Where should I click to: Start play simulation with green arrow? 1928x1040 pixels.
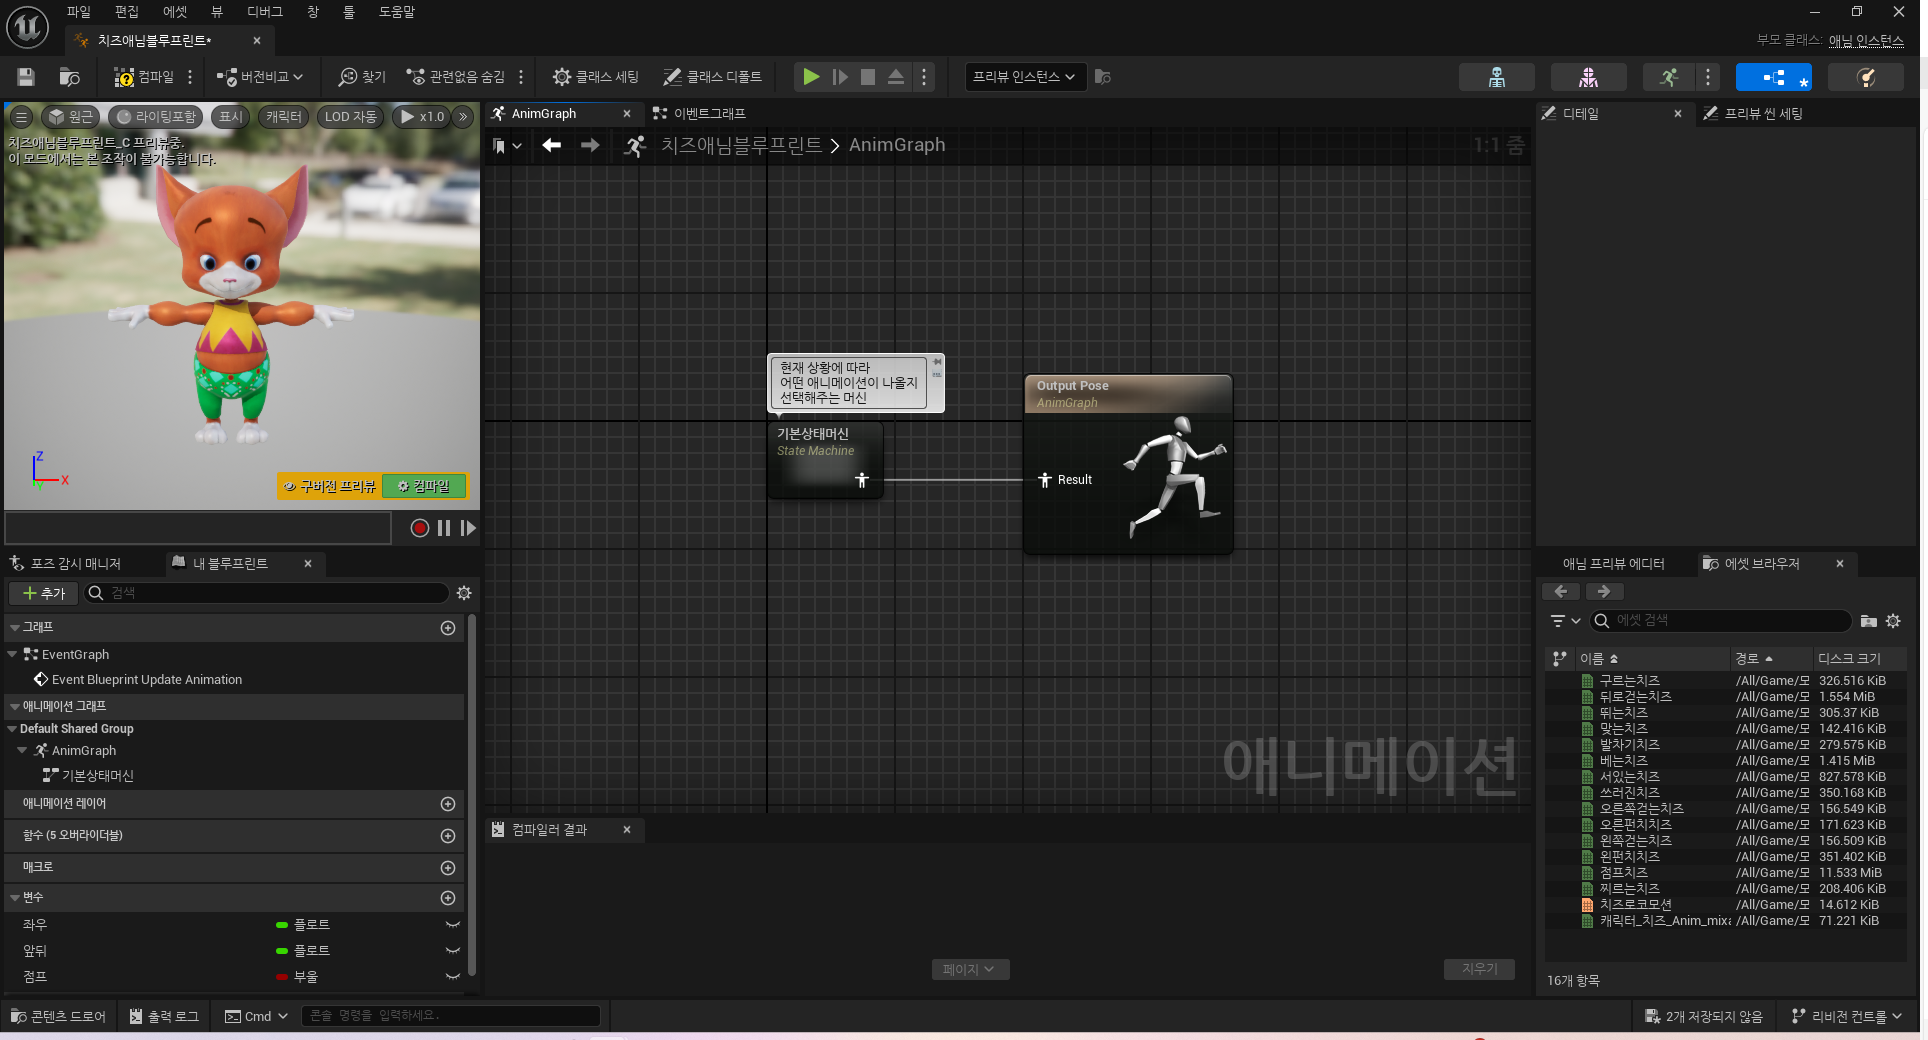pyautogui.click(x=811, y=77)
